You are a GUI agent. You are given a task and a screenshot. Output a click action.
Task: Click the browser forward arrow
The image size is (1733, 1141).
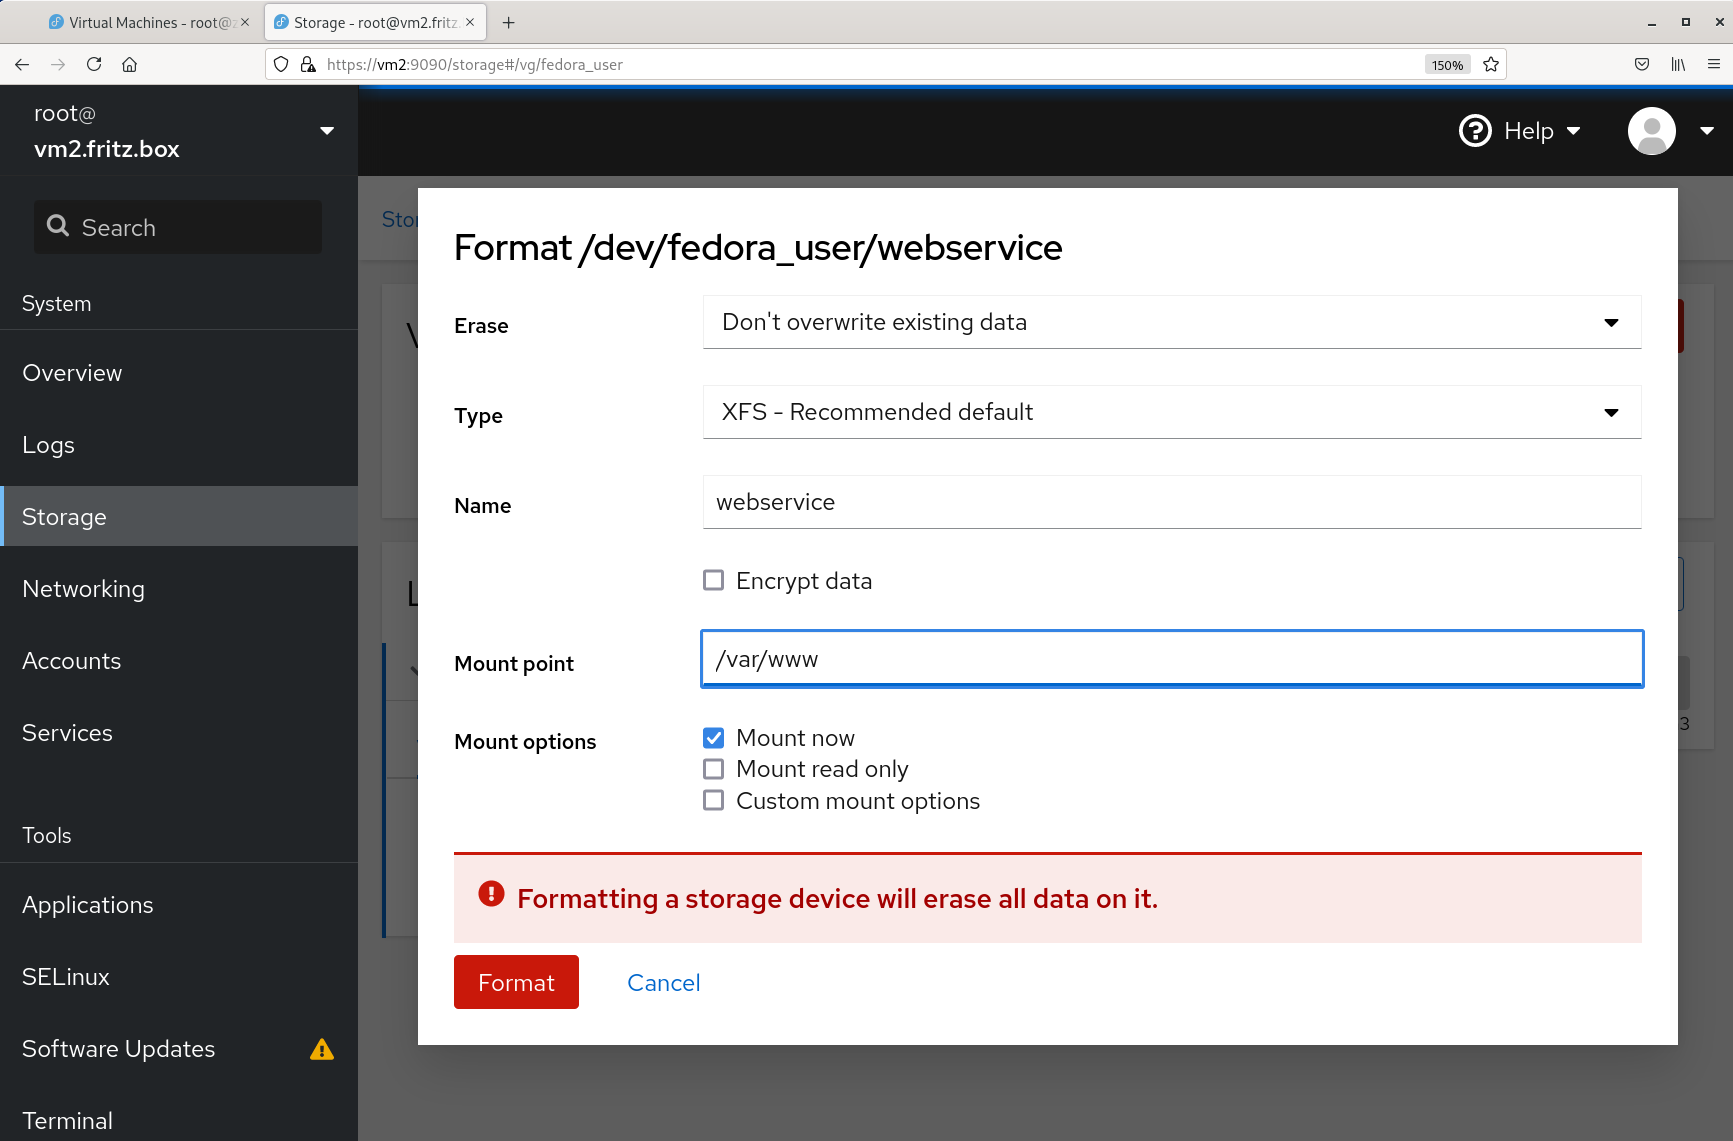coord(58,65)
